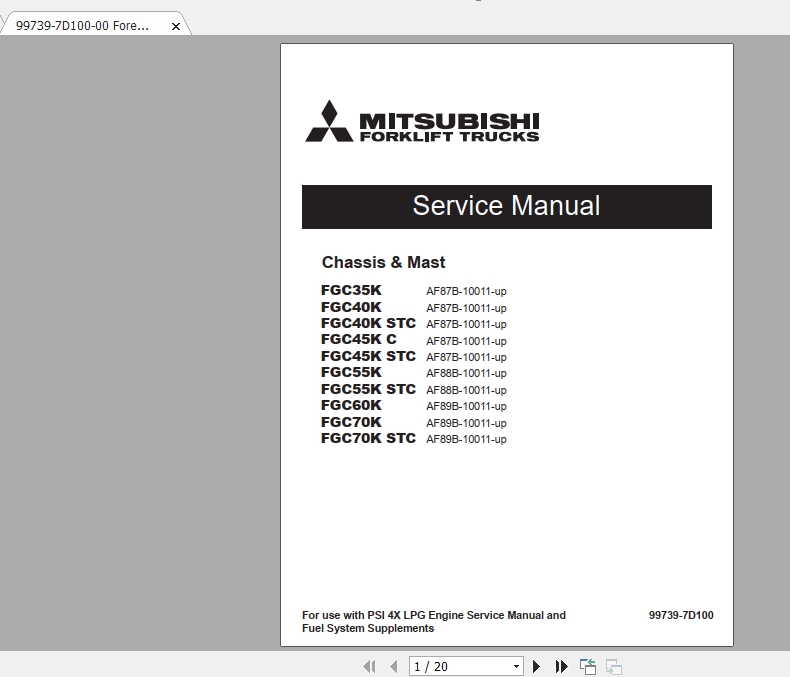The height and width of the screenshot is (677, 790).
Task: Click the FGC60K model name
Action: click(351, 405)
